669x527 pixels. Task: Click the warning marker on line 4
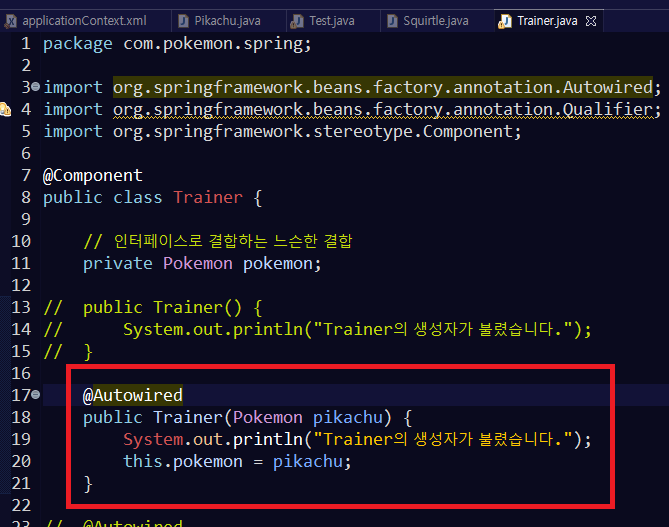[6, 109]
